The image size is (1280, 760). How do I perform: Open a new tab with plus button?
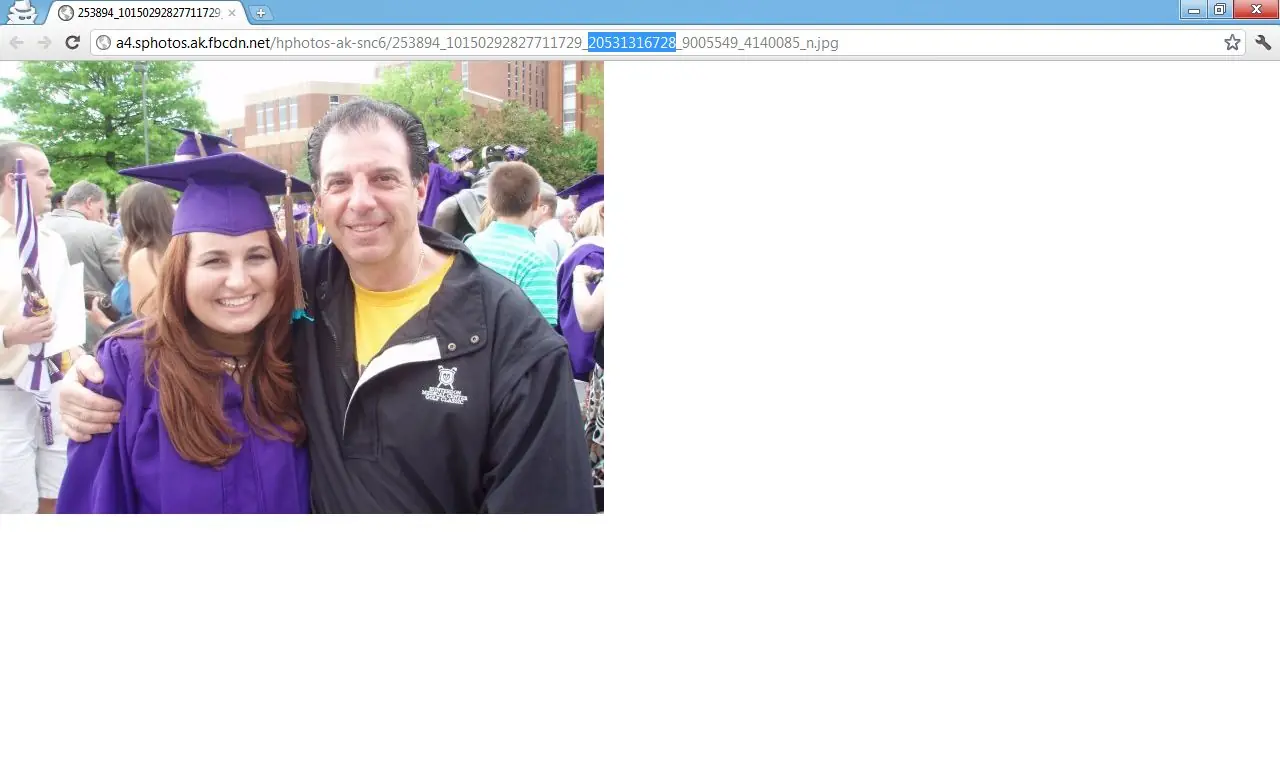coord(261,13)
